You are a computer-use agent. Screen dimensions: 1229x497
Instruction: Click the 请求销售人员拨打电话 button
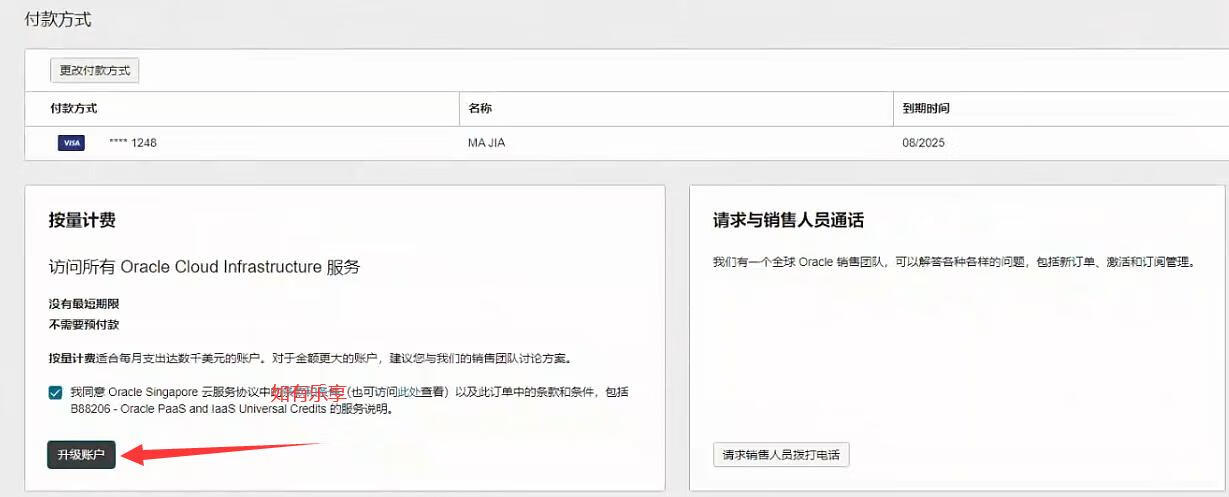(781, 455)
